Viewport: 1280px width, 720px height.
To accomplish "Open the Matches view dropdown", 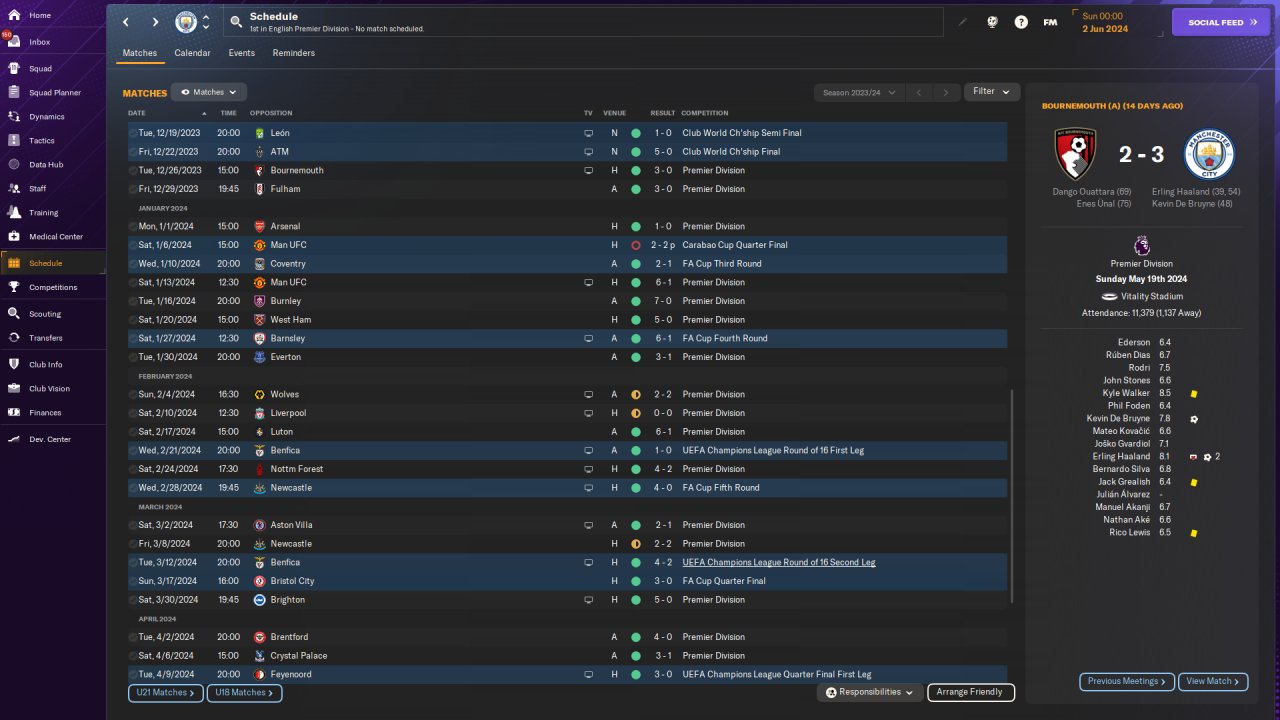I will tap(209, 92).
